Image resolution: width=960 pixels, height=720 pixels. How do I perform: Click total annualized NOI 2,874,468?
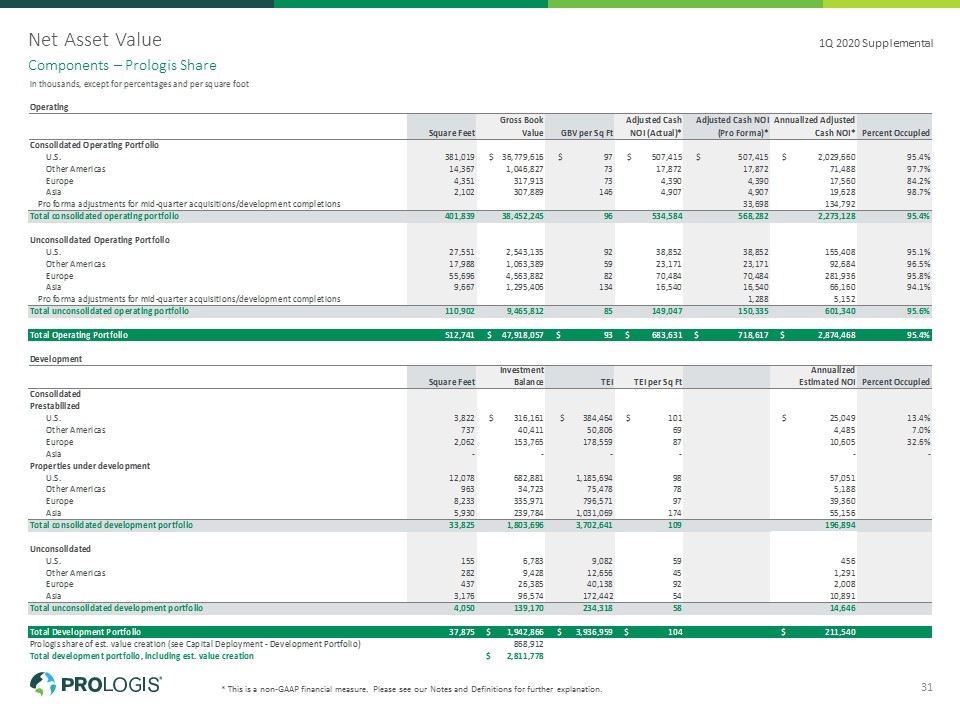(x=836, y=335)
